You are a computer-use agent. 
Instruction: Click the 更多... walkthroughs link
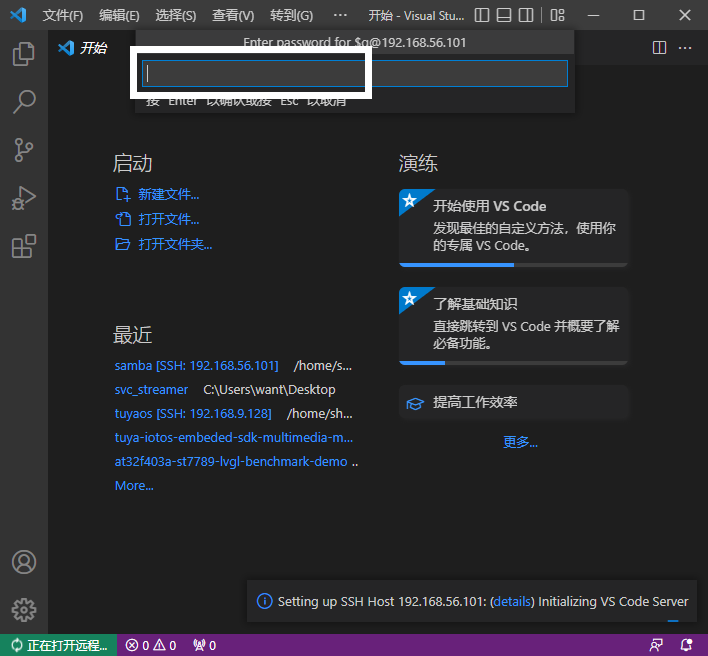[520, 442]
